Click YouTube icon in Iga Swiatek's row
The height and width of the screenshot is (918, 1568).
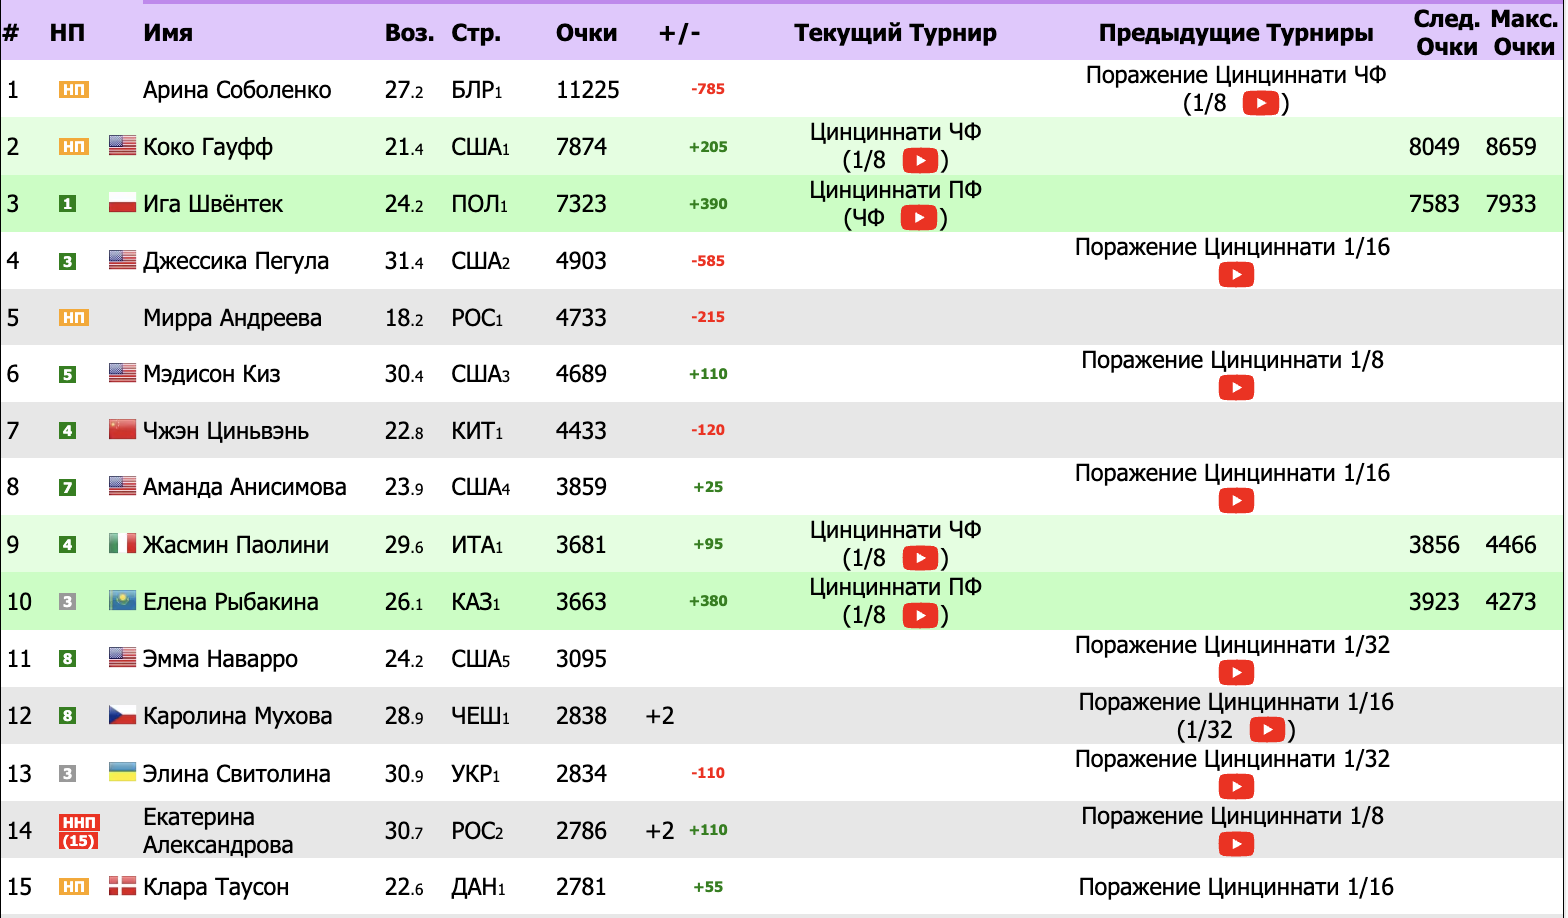[918, 217]
